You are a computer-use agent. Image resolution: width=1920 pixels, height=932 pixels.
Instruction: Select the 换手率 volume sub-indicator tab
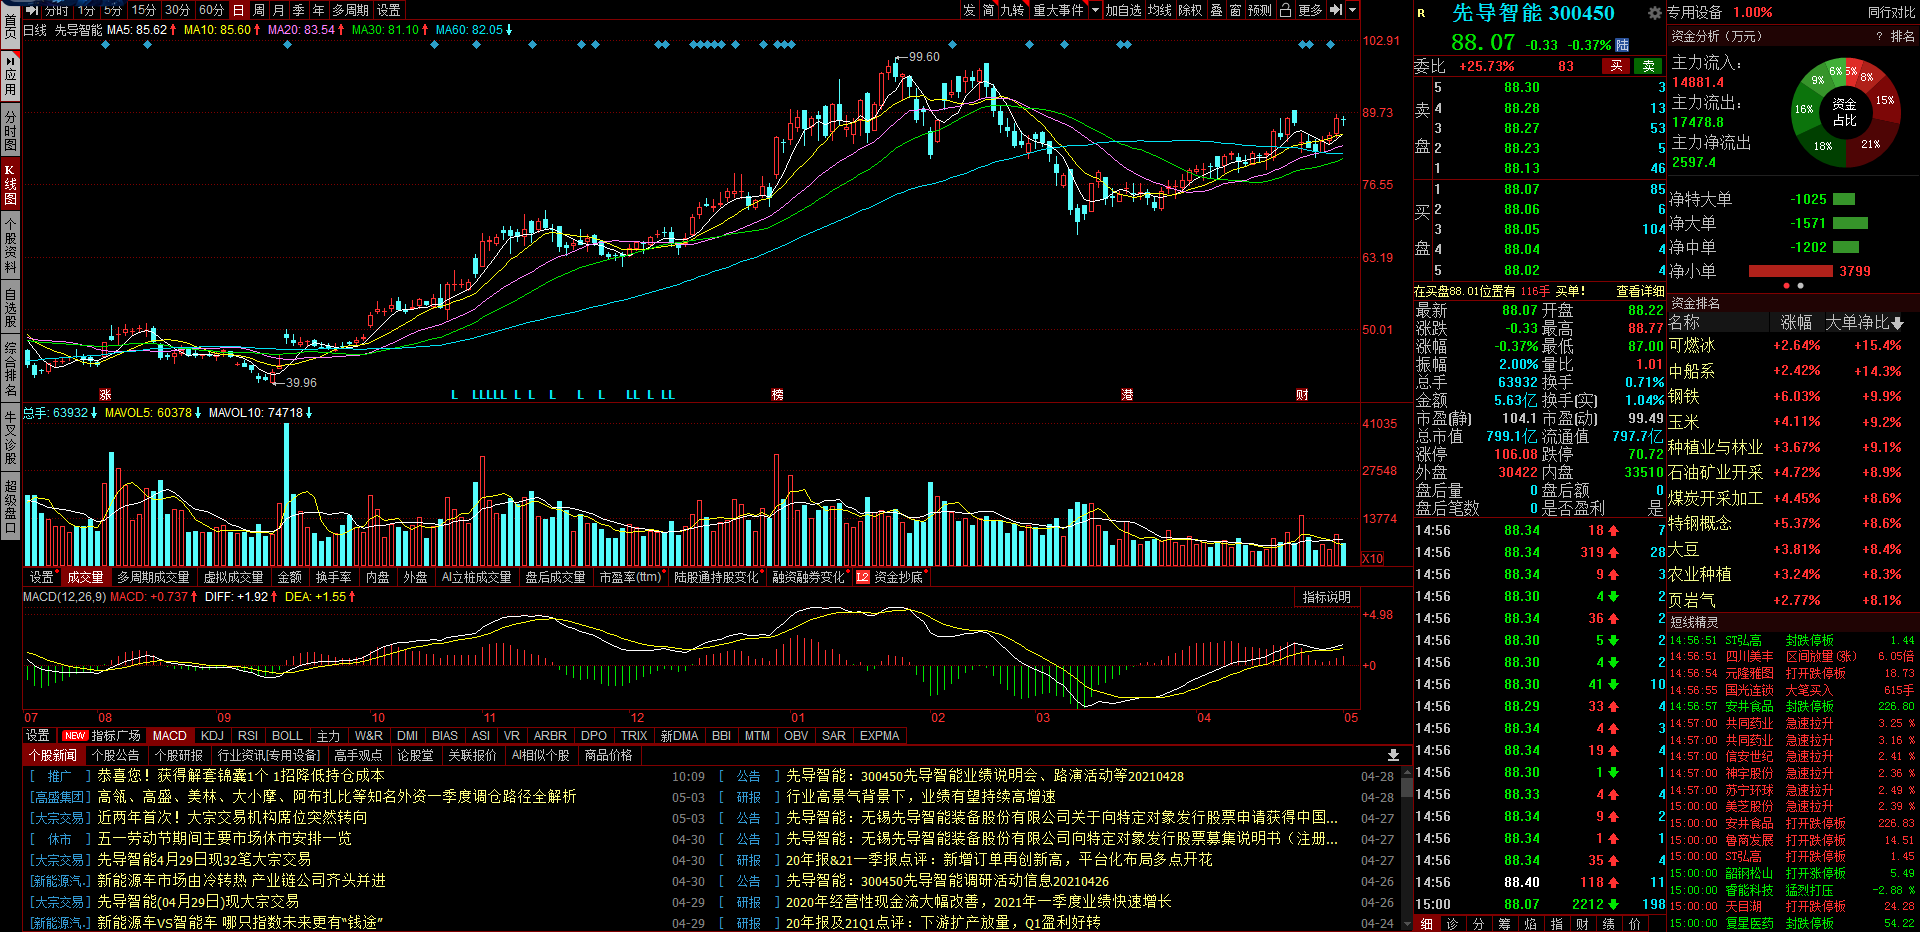[333, 577]
